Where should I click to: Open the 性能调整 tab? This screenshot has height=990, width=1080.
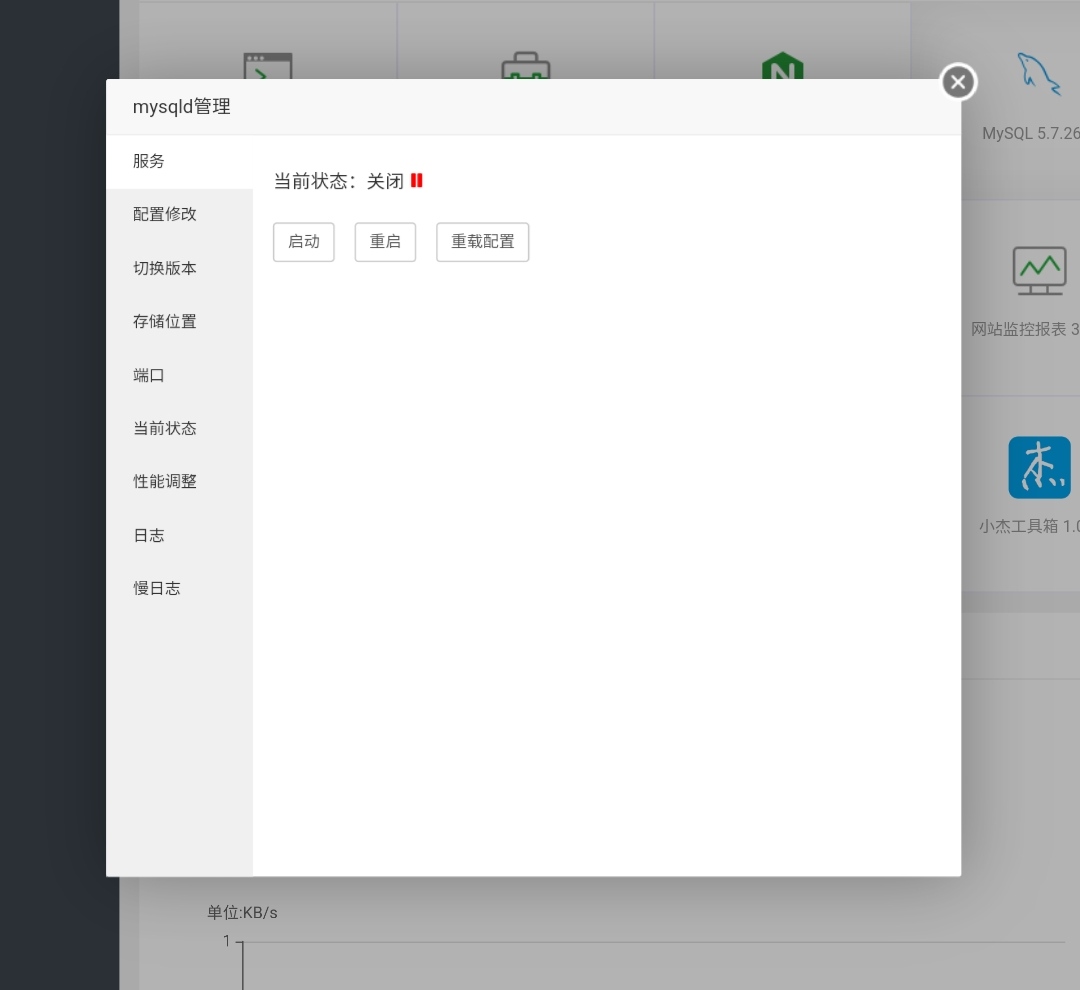(x=165, y=481)
